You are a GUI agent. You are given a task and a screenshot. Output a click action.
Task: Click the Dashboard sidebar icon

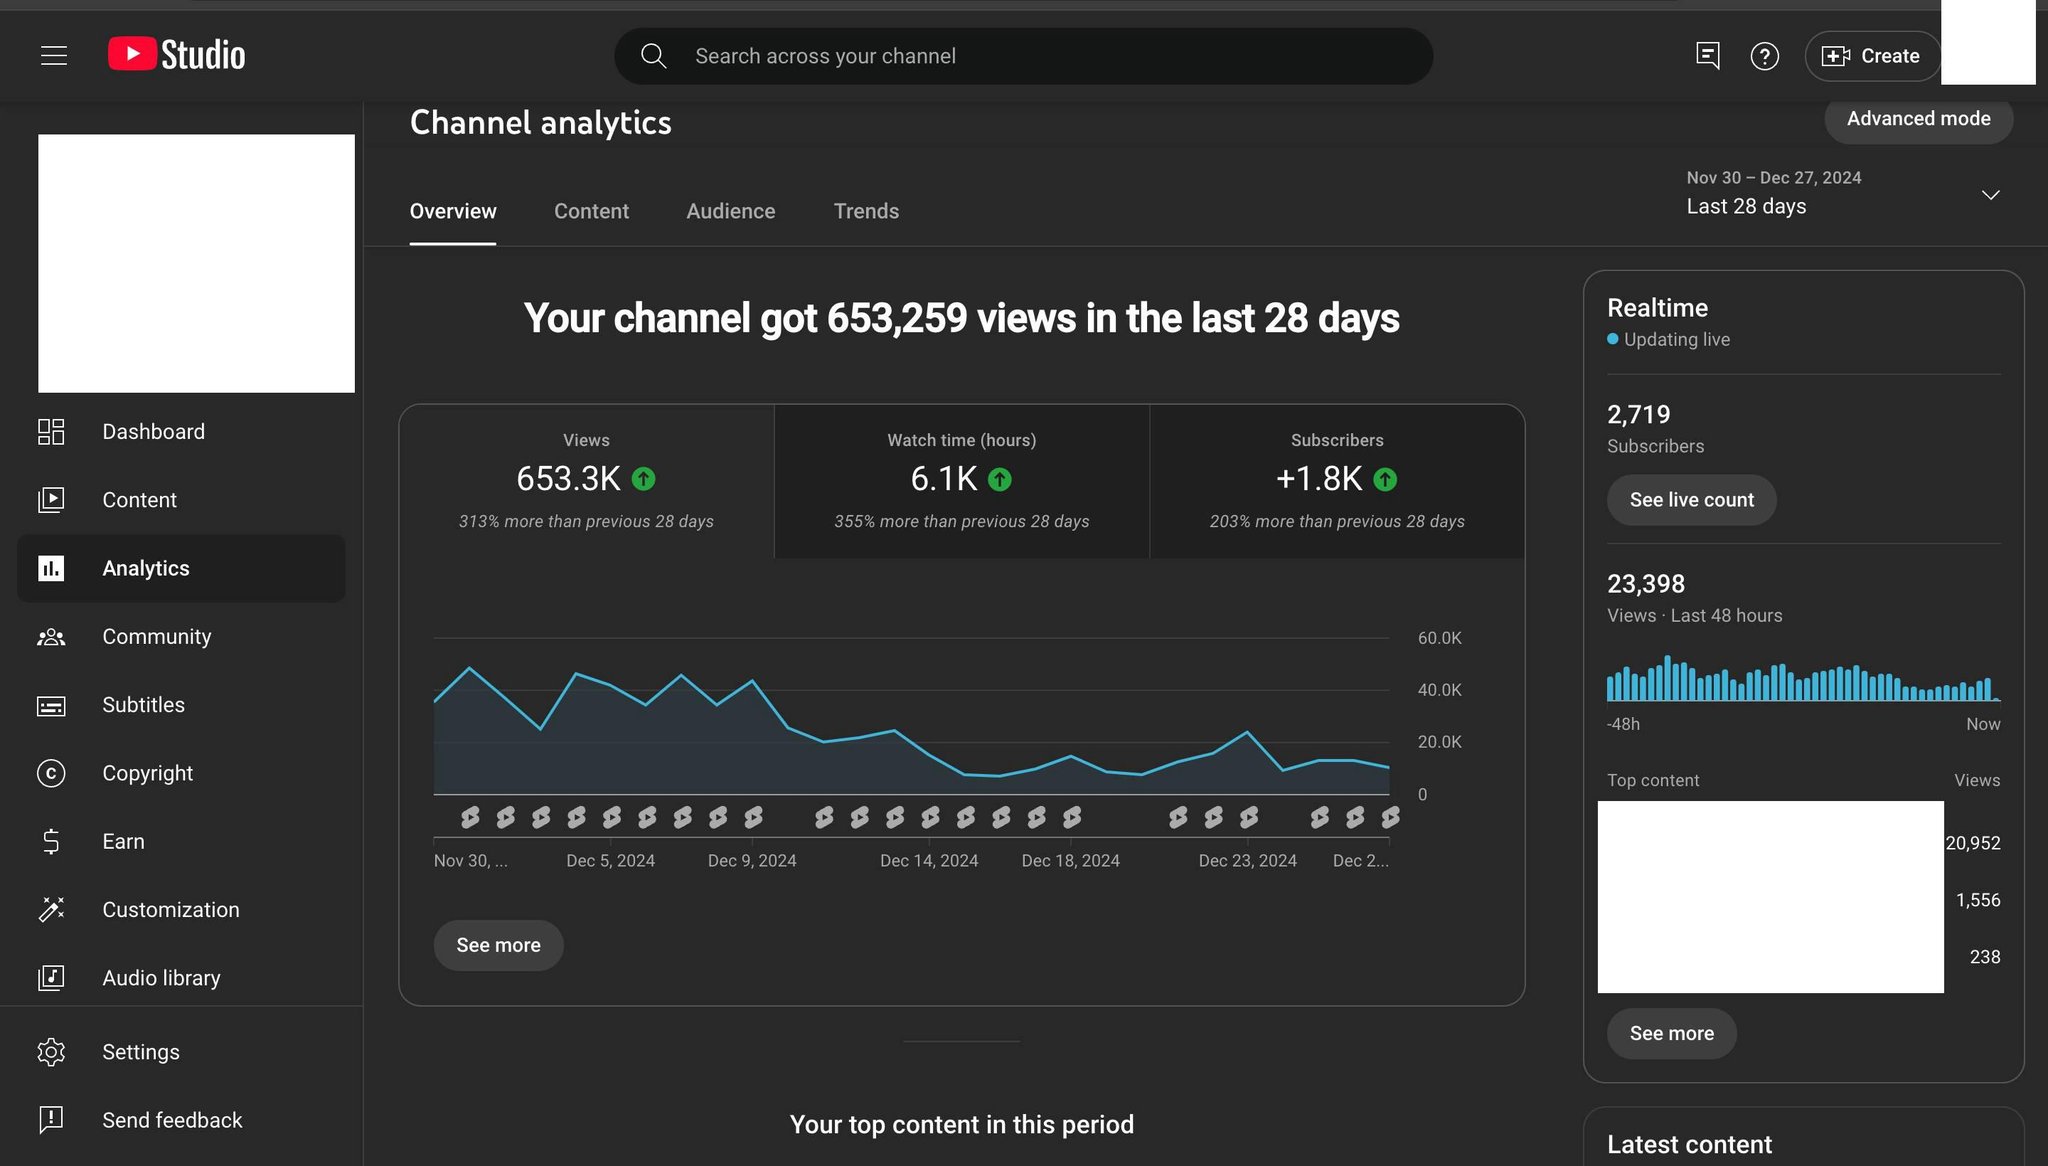[x=51, y=432]
